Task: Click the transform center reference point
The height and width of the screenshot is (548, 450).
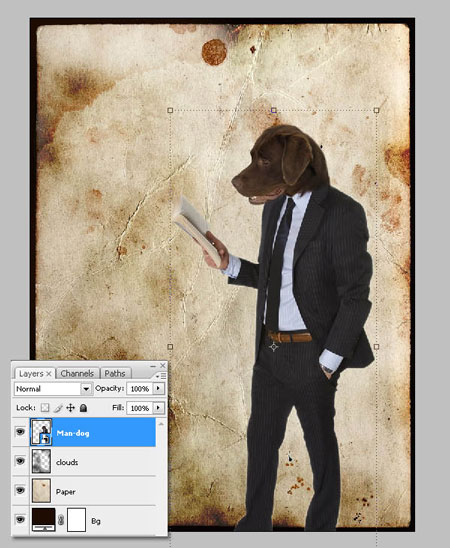Action: [x=274, y=347]
